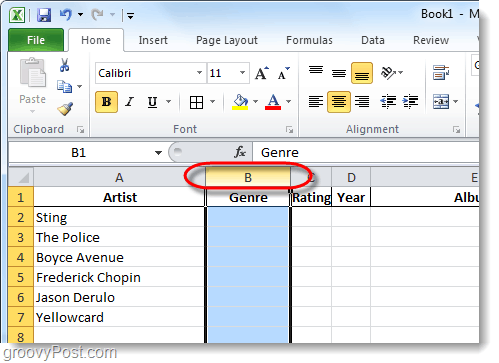
Task: Expand the Merge and Center dropdown arrow
Action: point(456,102)
